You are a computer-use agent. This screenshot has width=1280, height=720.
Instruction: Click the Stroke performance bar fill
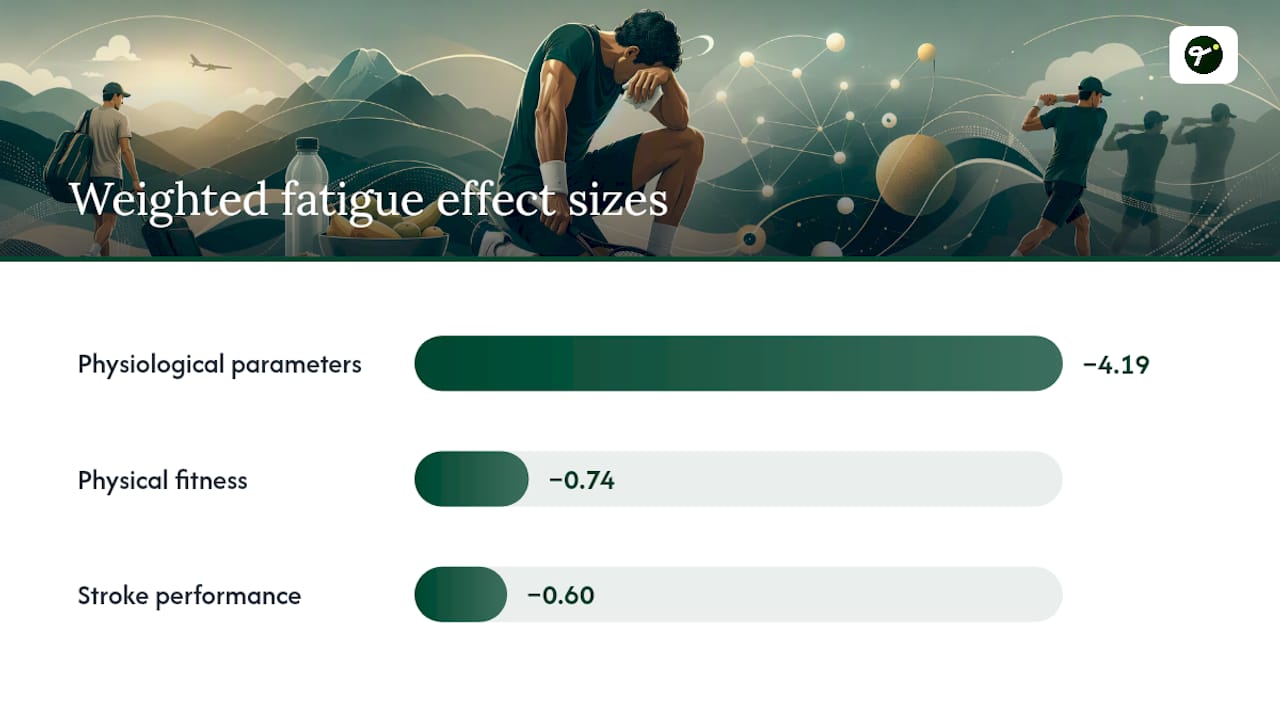461,595
